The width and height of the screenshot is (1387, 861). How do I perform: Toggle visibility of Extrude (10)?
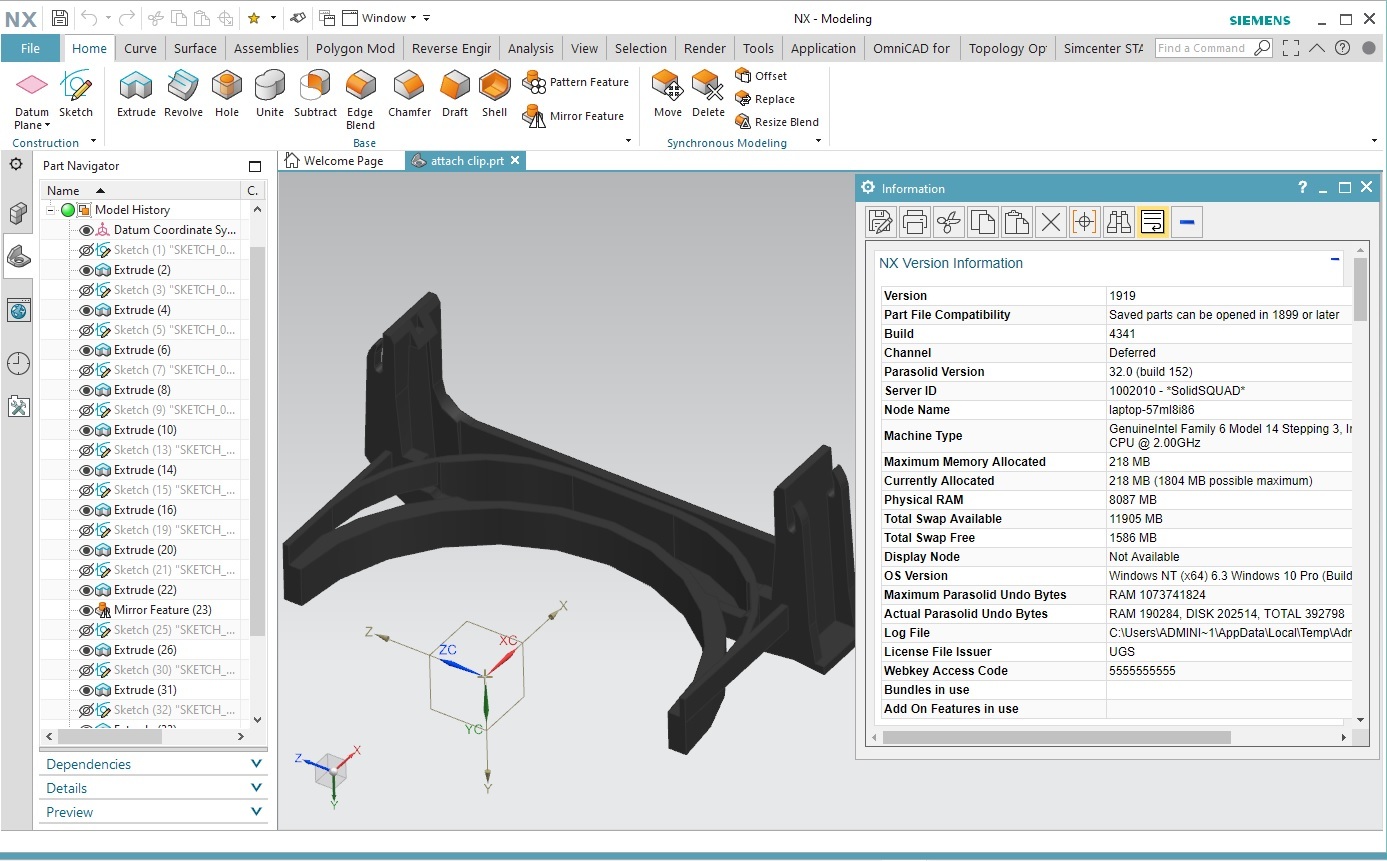click(86, 430)
